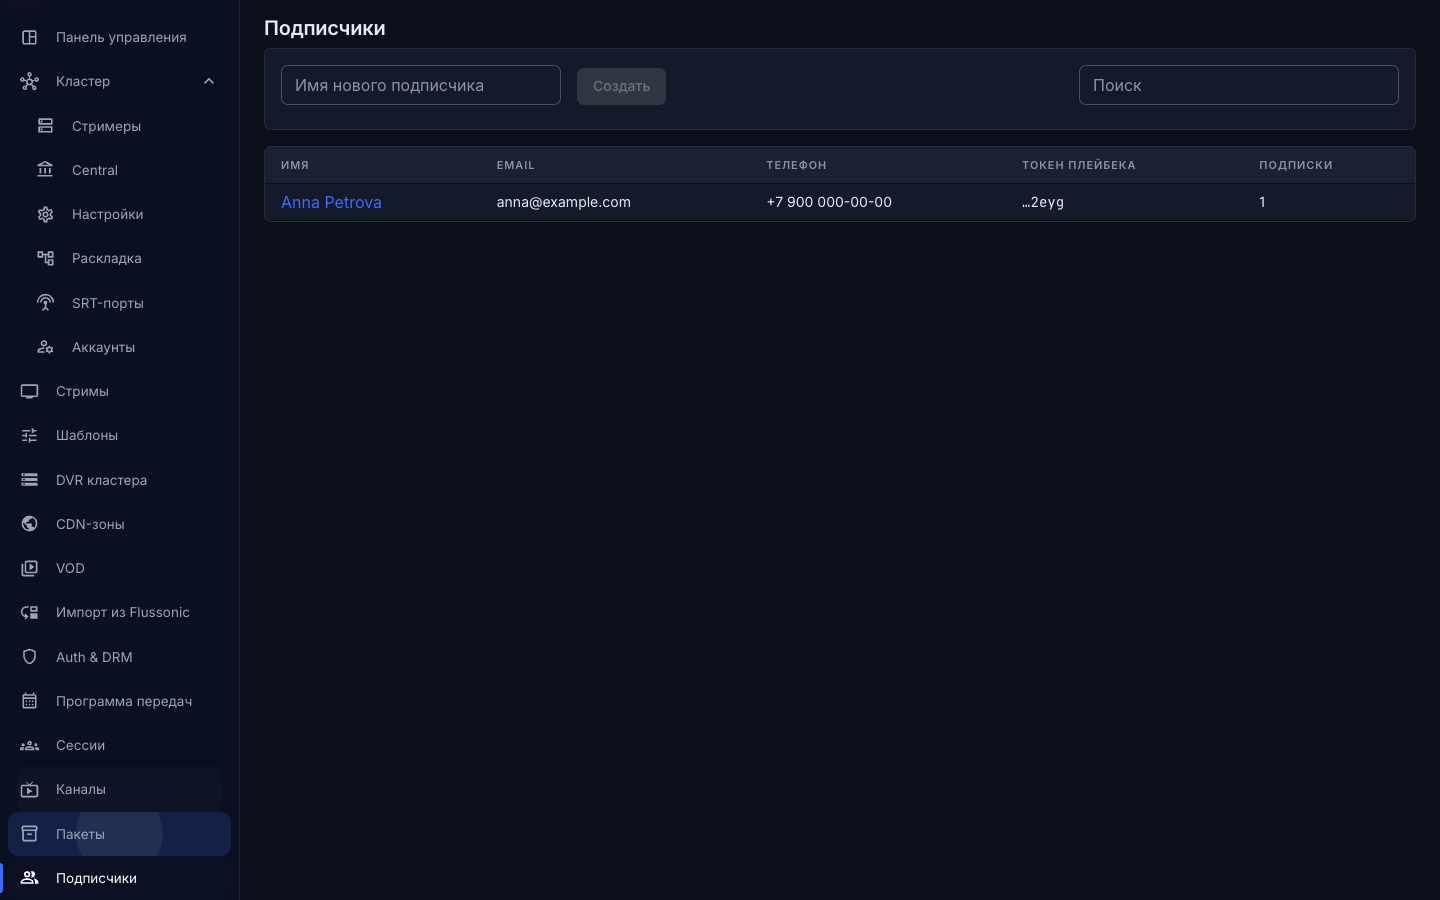The height and width of the screenshot is (900, 1440).
Task: Click the anna@example.com cell
Action: pyautogui.click(x=564, y=202)
